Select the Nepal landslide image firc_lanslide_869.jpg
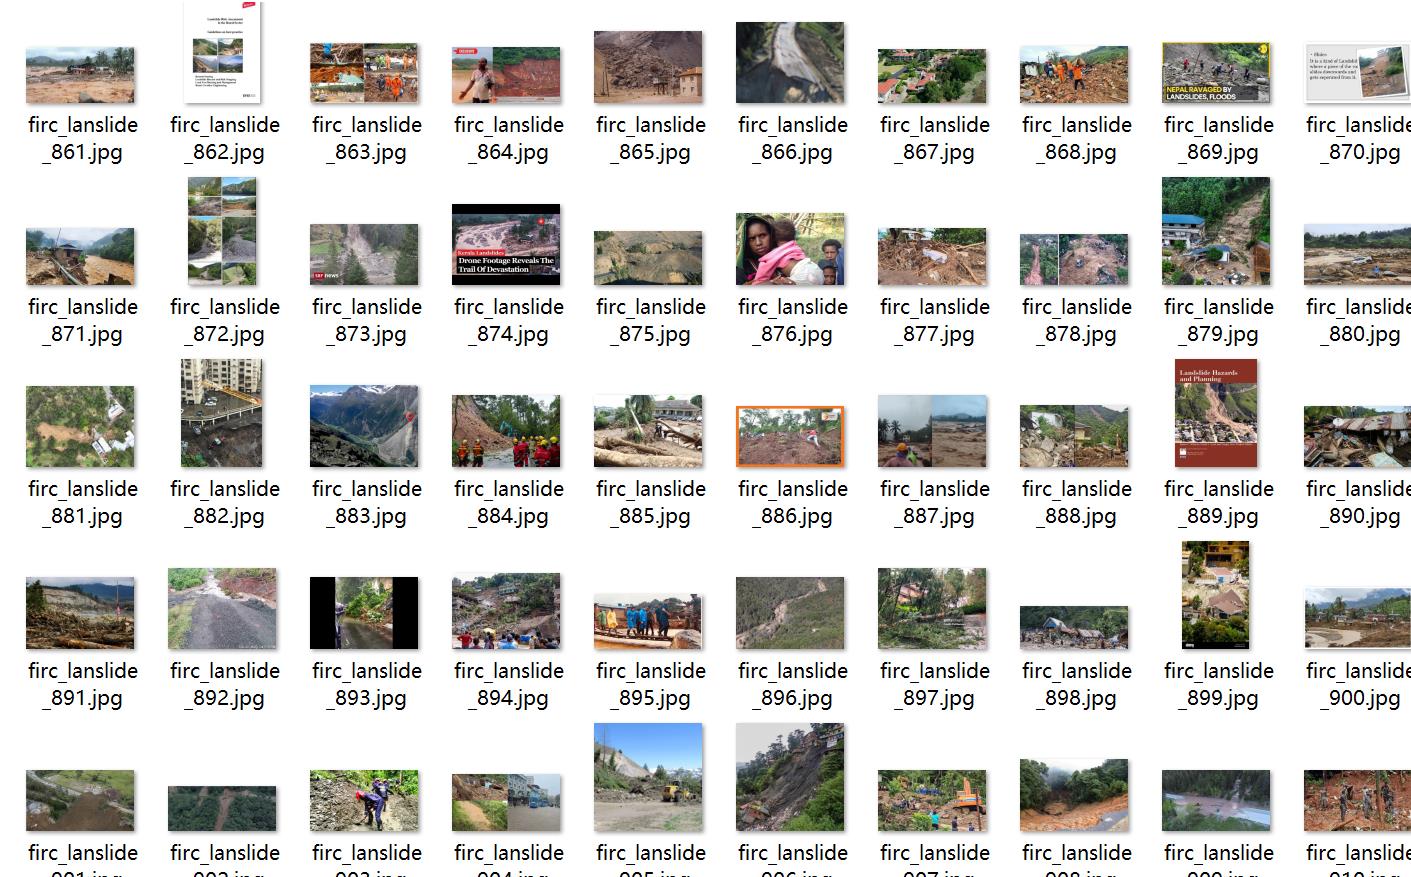The width and height of the screenshot is (1411, 877). 1216,72
